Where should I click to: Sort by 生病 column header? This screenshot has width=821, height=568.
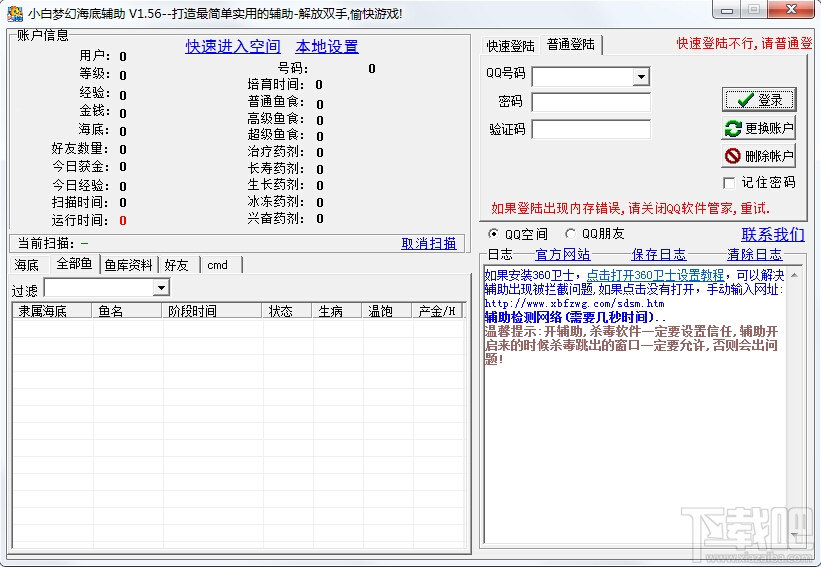(336, 310)
